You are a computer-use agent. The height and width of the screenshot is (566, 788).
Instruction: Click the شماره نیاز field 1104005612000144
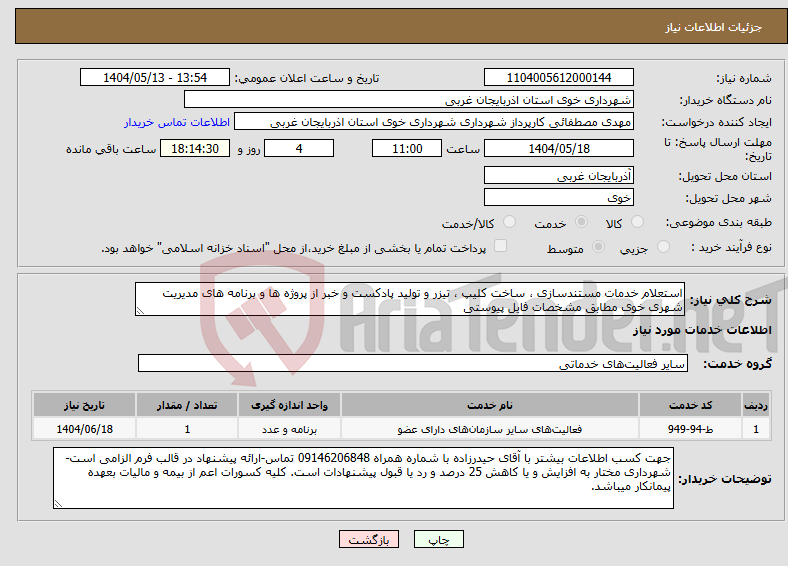coord(559,77)
